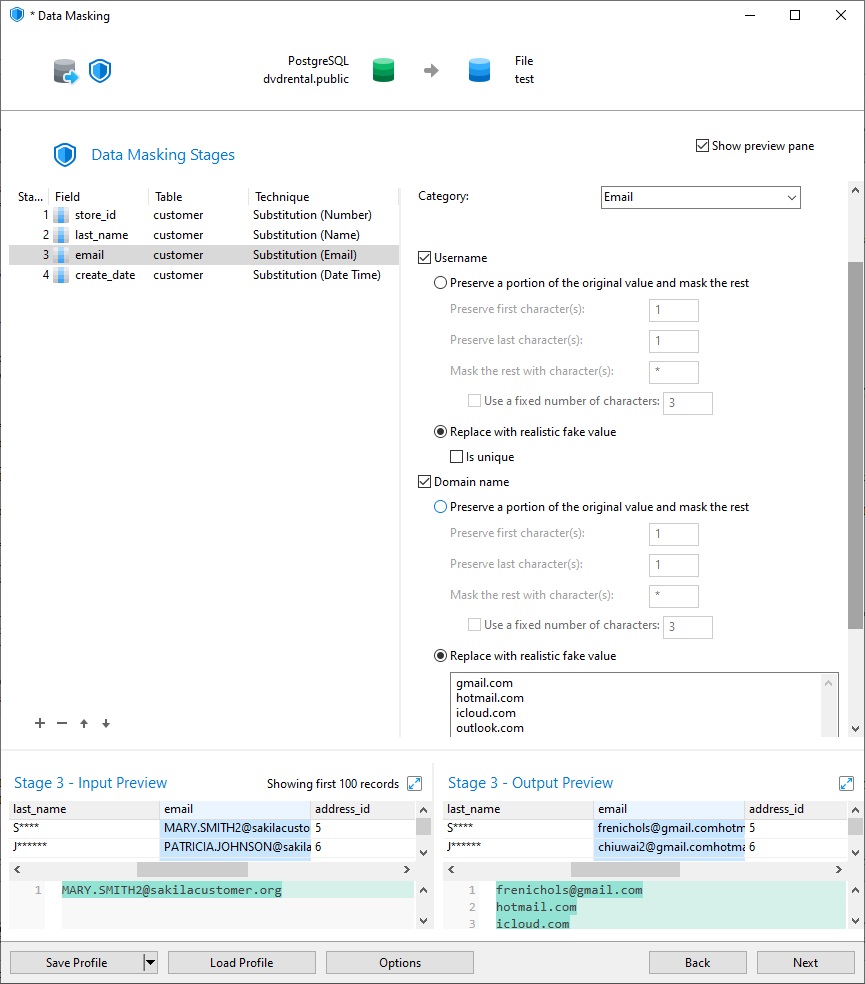The height and width of the screenshot is (984, 865).
Task: Click email column header in Output Preview
Action: coord(669,809)
